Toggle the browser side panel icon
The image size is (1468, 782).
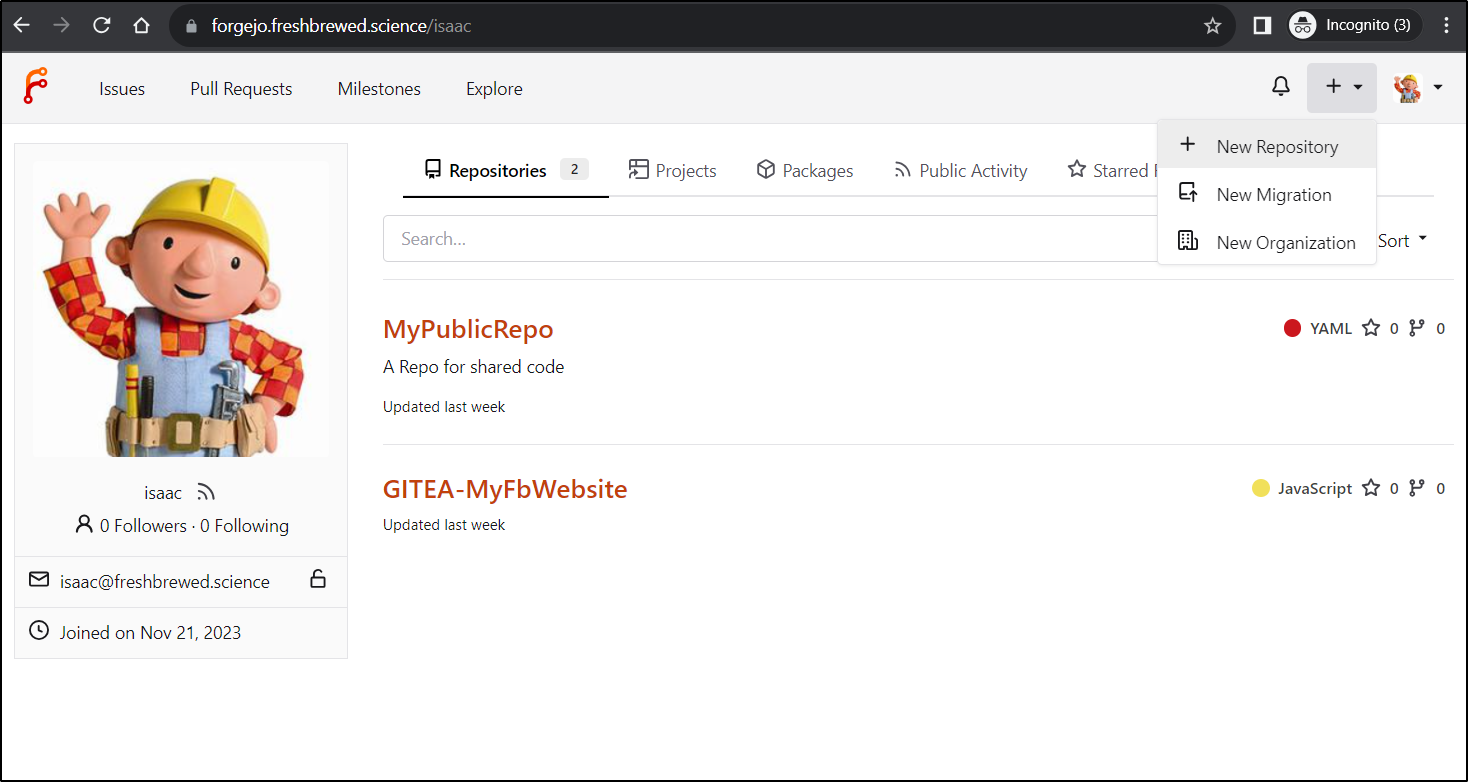(x=1262, y=26)
